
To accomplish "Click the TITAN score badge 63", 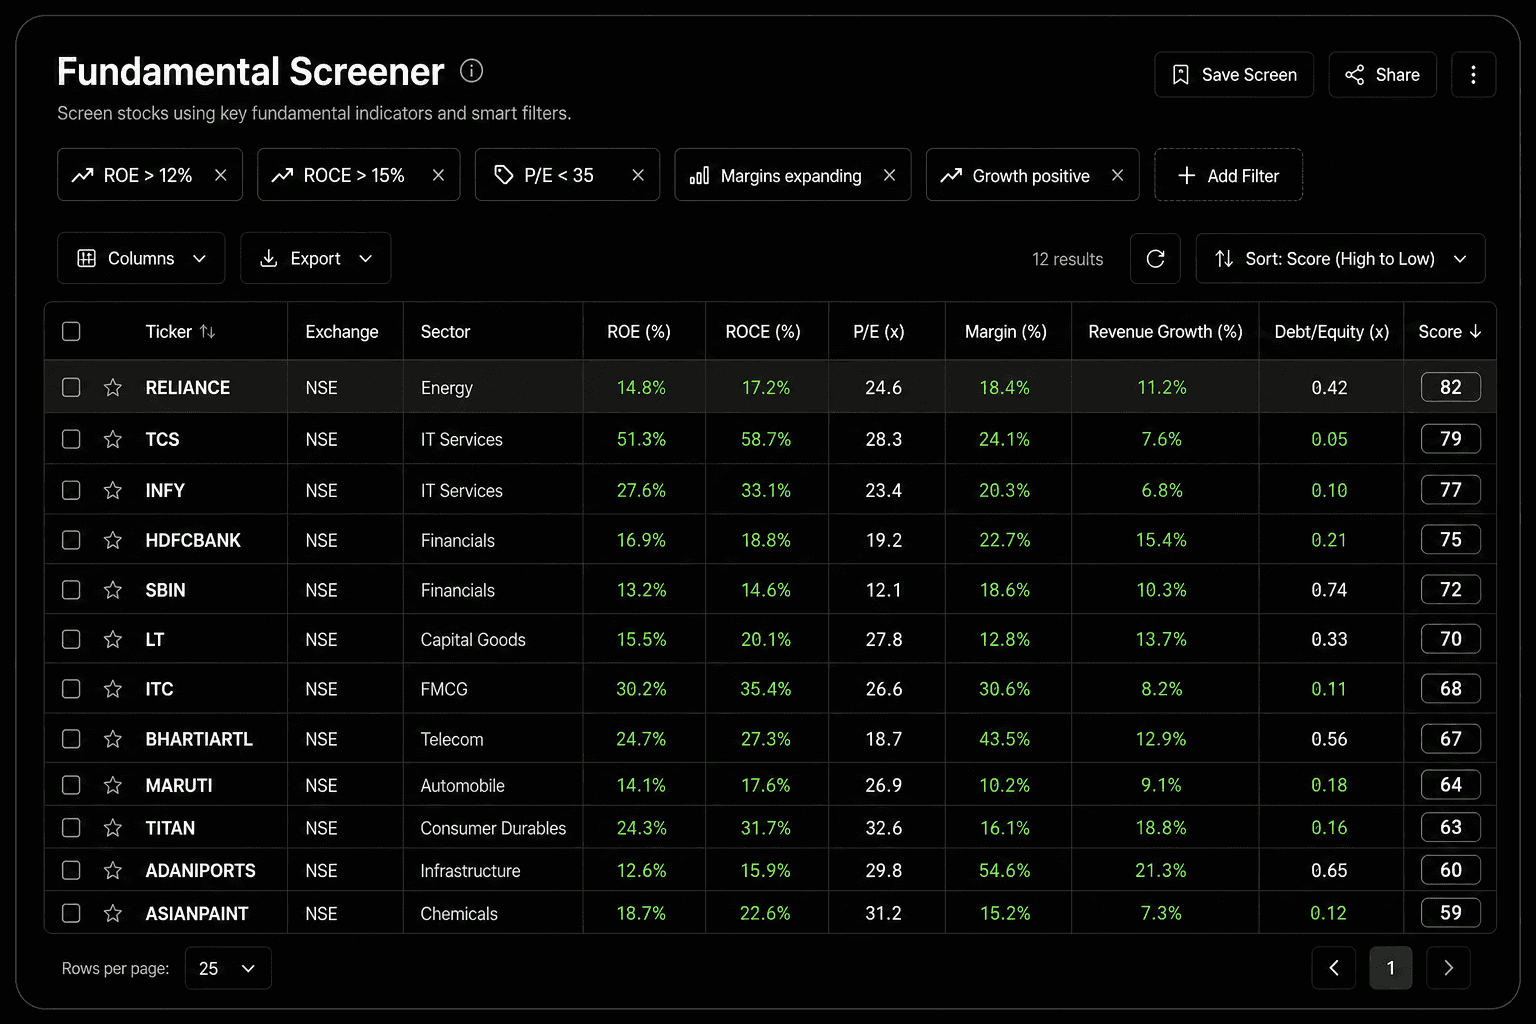I will click(x=1451, y=828).
